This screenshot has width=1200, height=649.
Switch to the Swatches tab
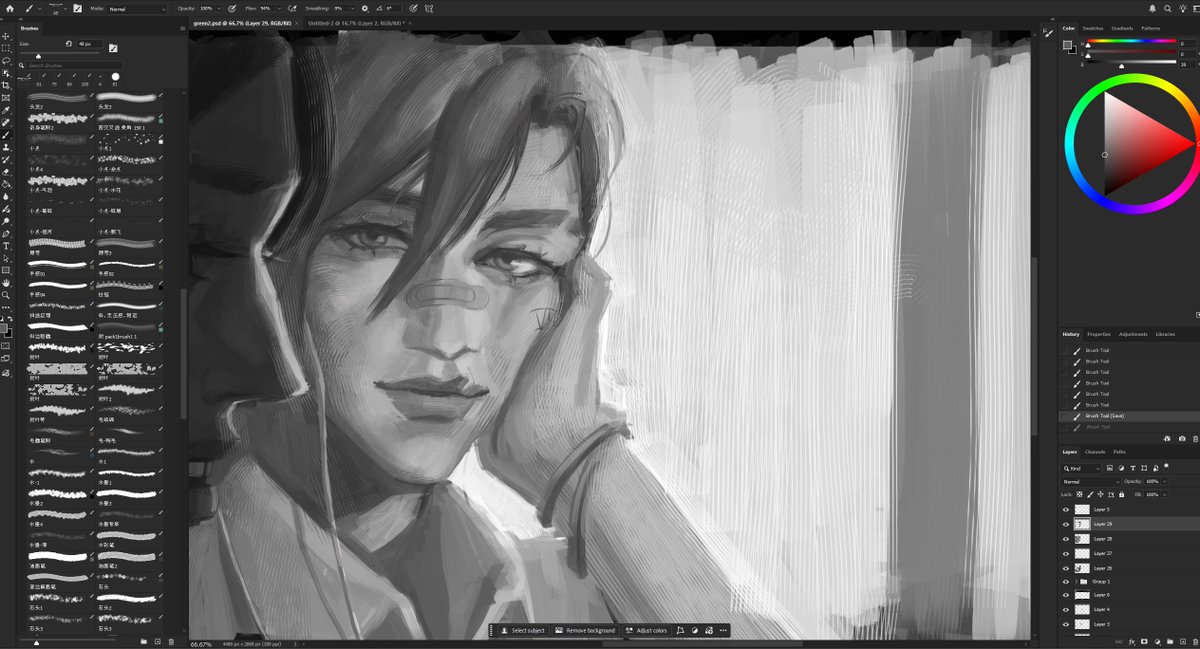[1093, 28]
